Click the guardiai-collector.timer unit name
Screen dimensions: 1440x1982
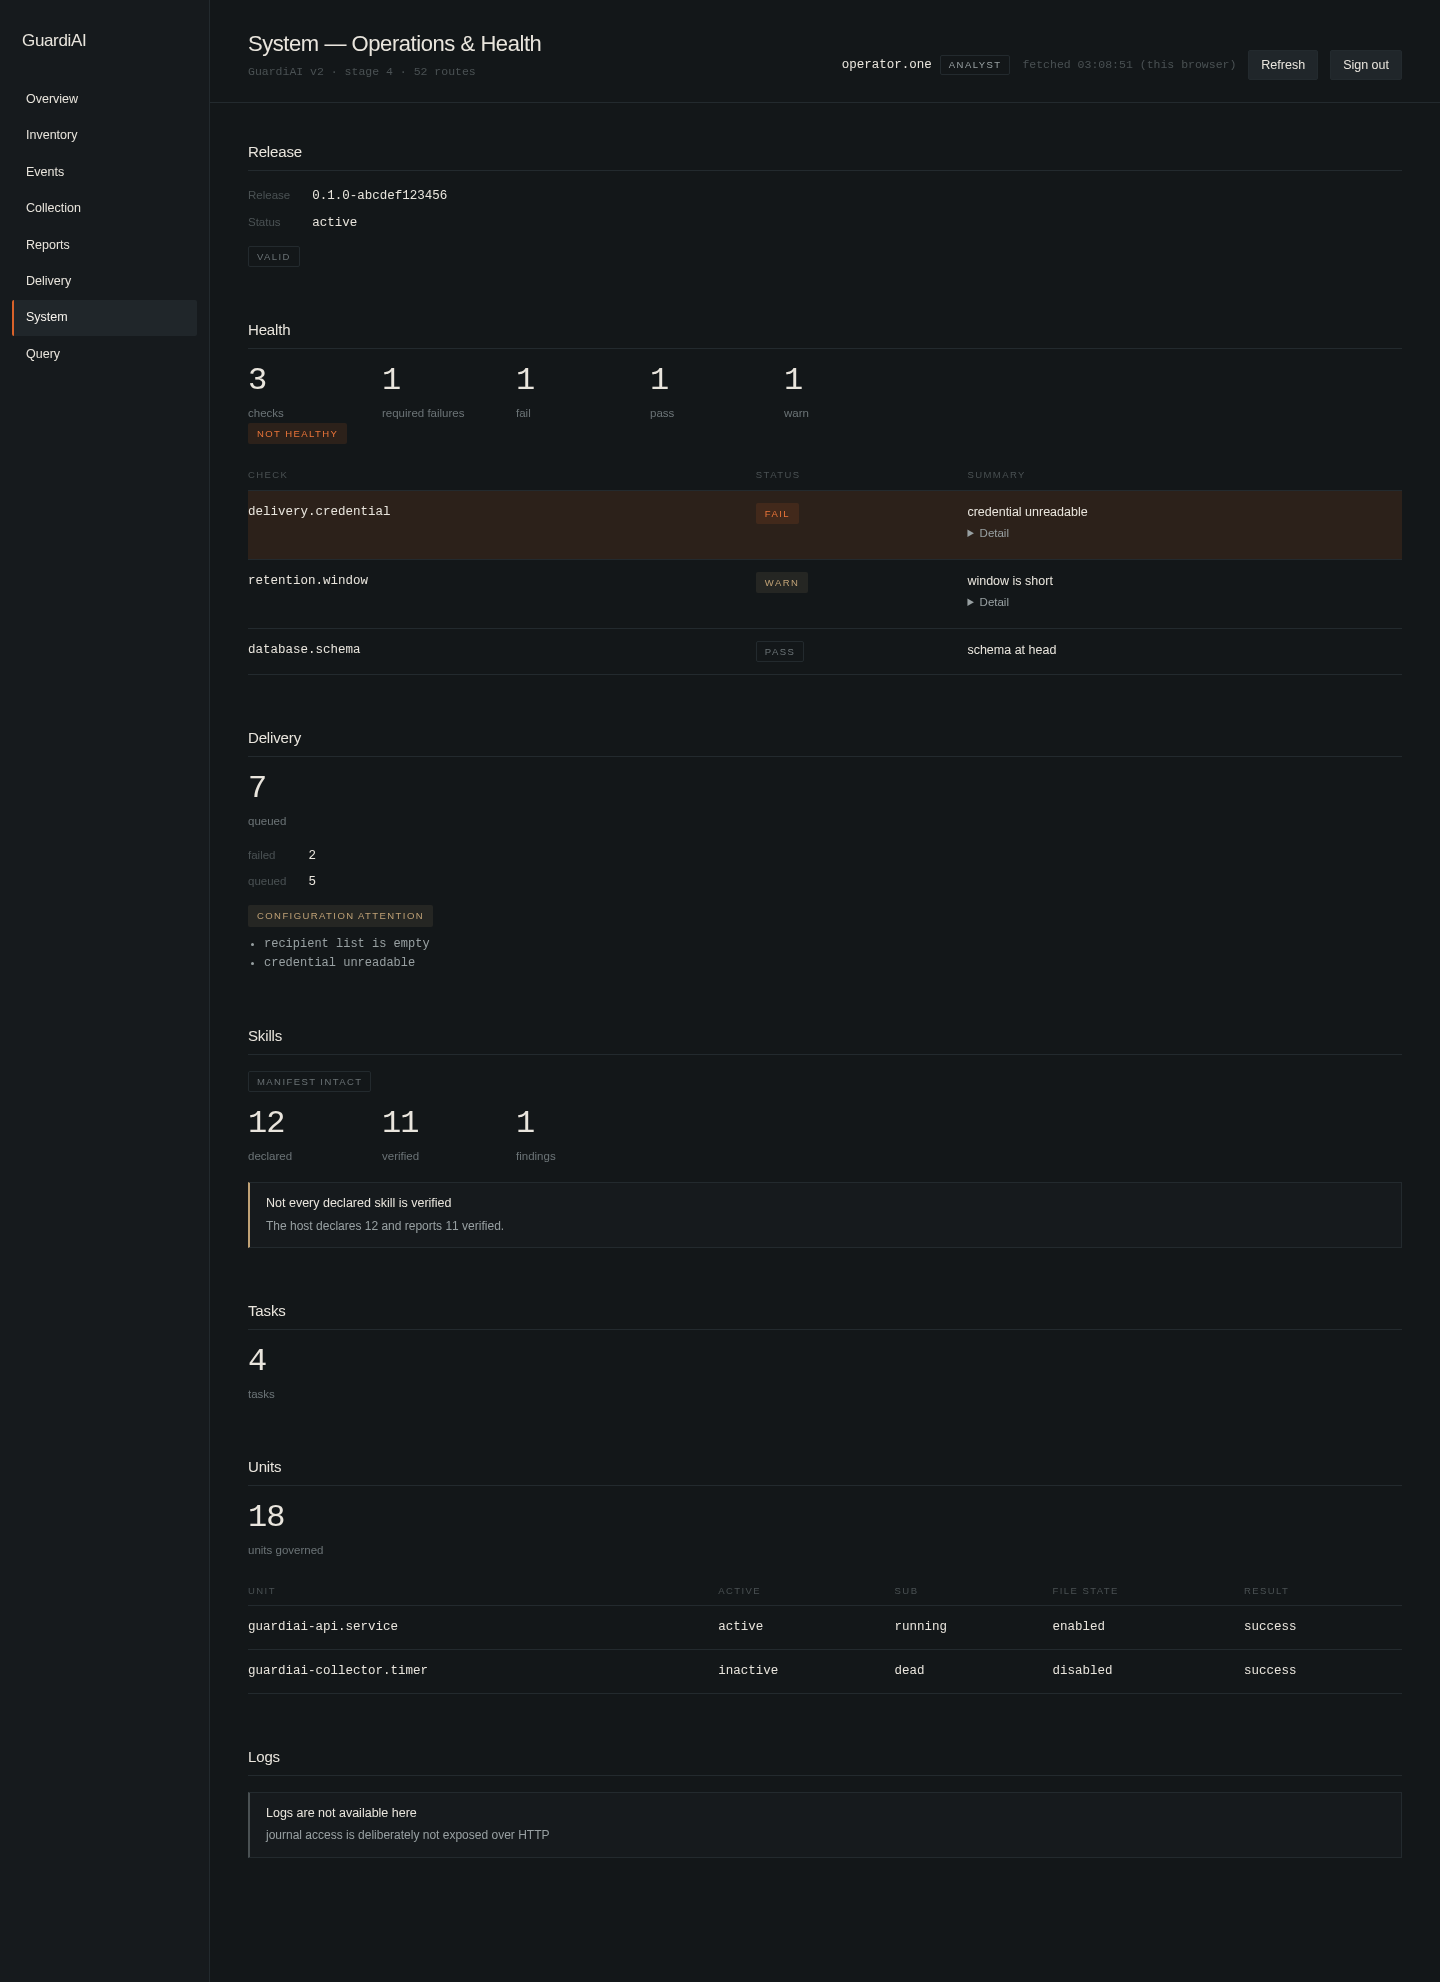338,1671
